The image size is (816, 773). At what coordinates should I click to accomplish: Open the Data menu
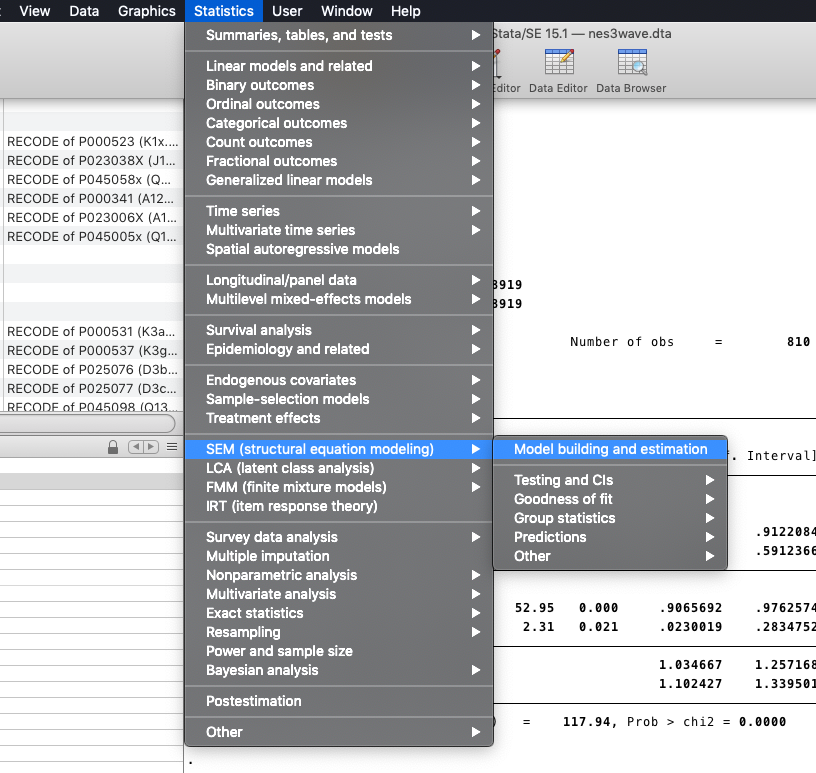84,11
